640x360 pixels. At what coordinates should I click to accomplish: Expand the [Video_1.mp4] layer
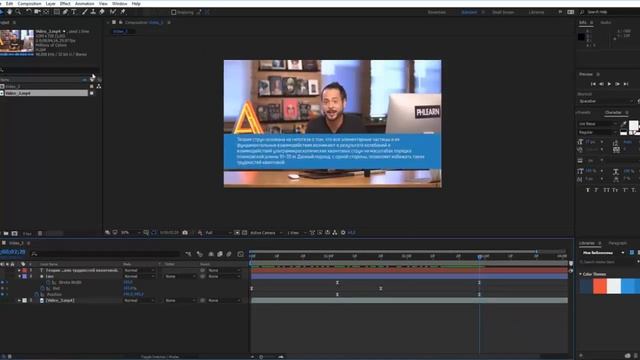(19, 300)
